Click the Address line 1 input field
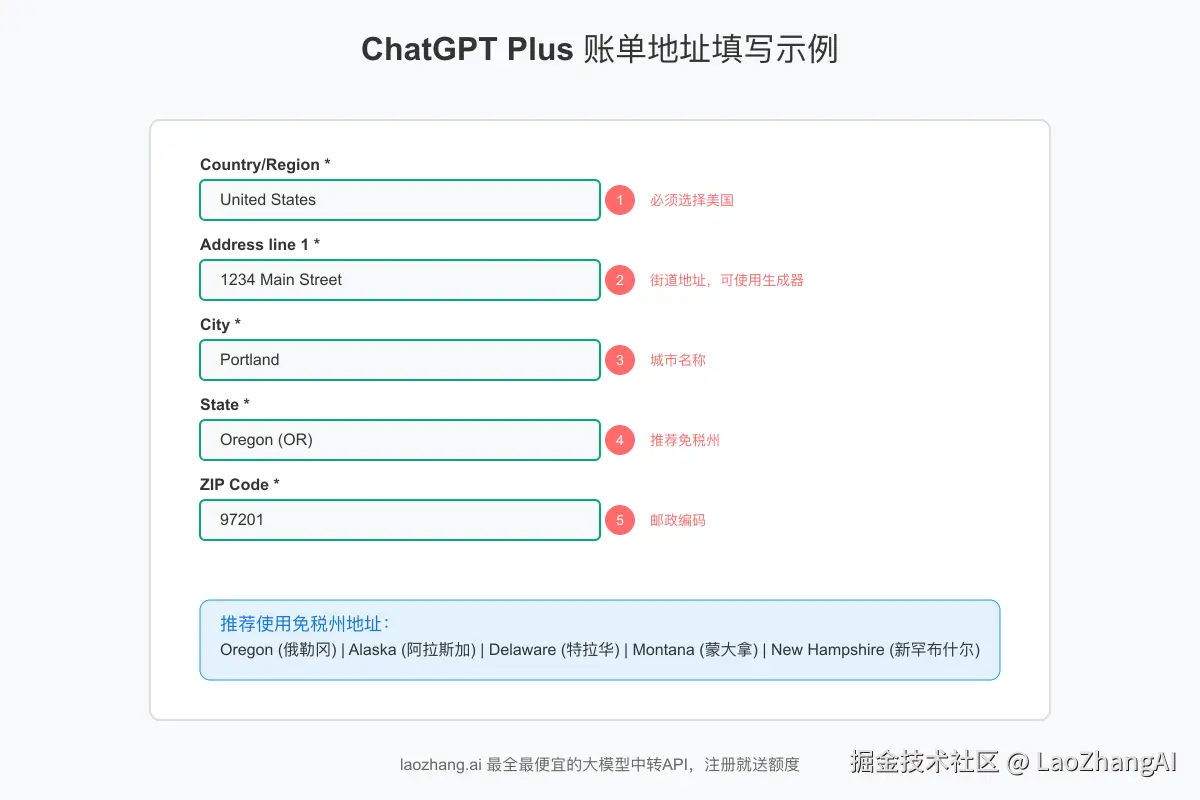This screenshot has height=800, width=1200. (400, 280)
